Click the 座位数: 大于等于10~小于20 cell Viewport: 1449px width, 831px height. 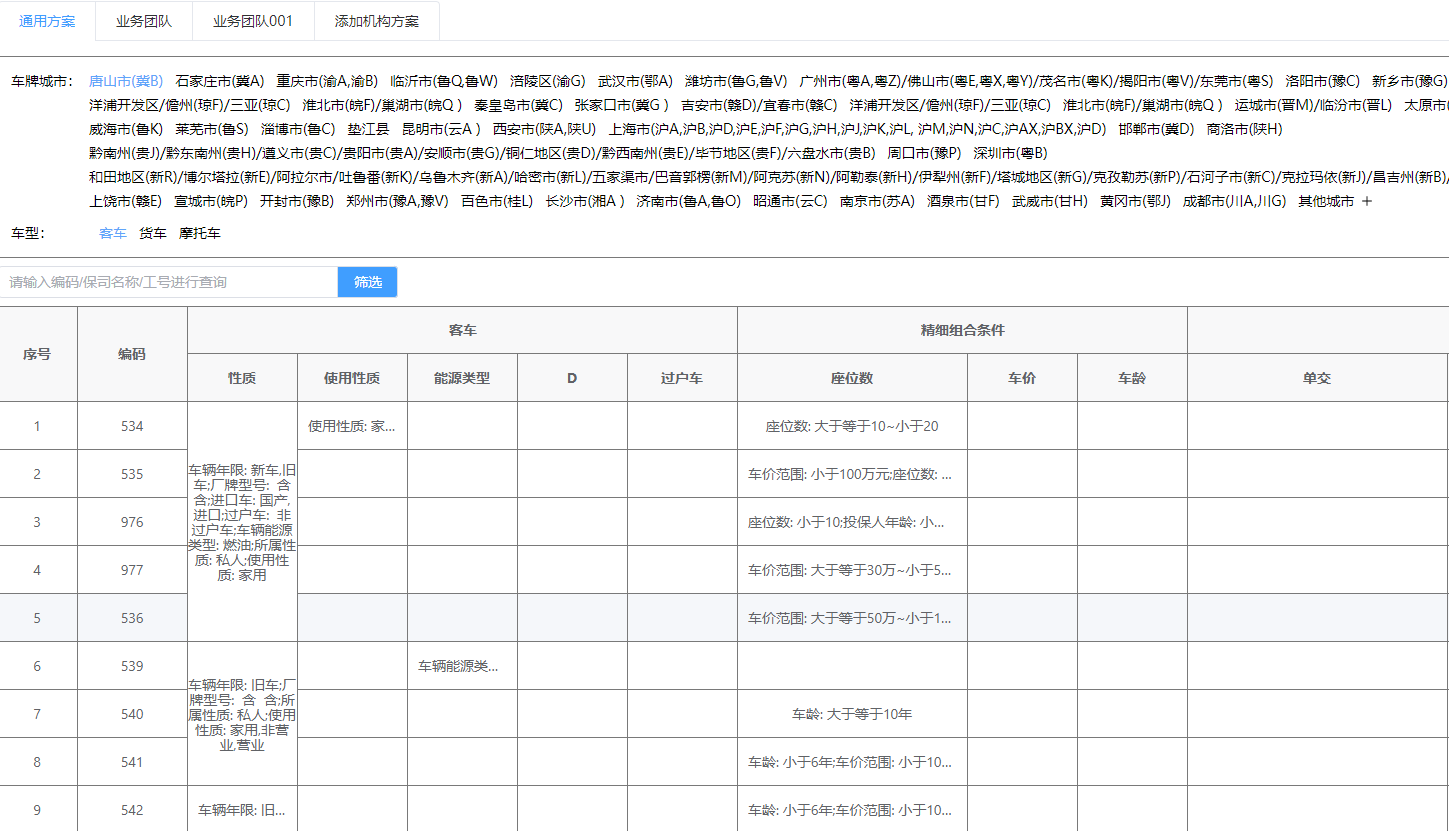point(852,426)
